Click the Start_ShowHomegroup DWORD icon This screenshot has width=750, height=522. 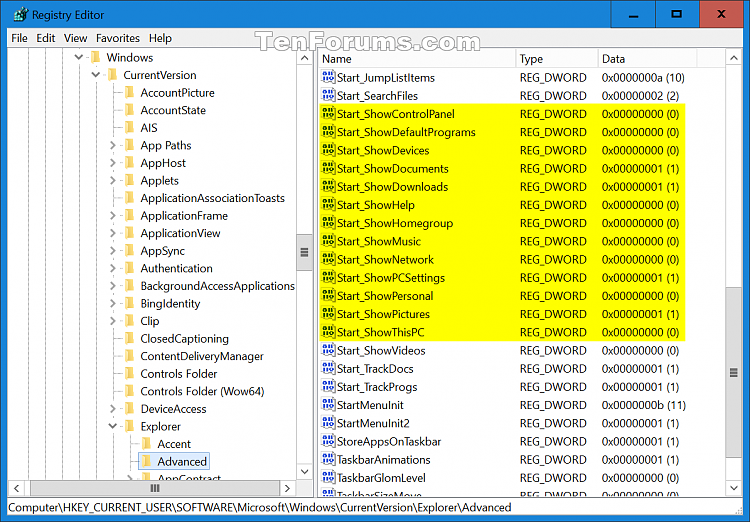pyautogui.click(x=328, y=222)
